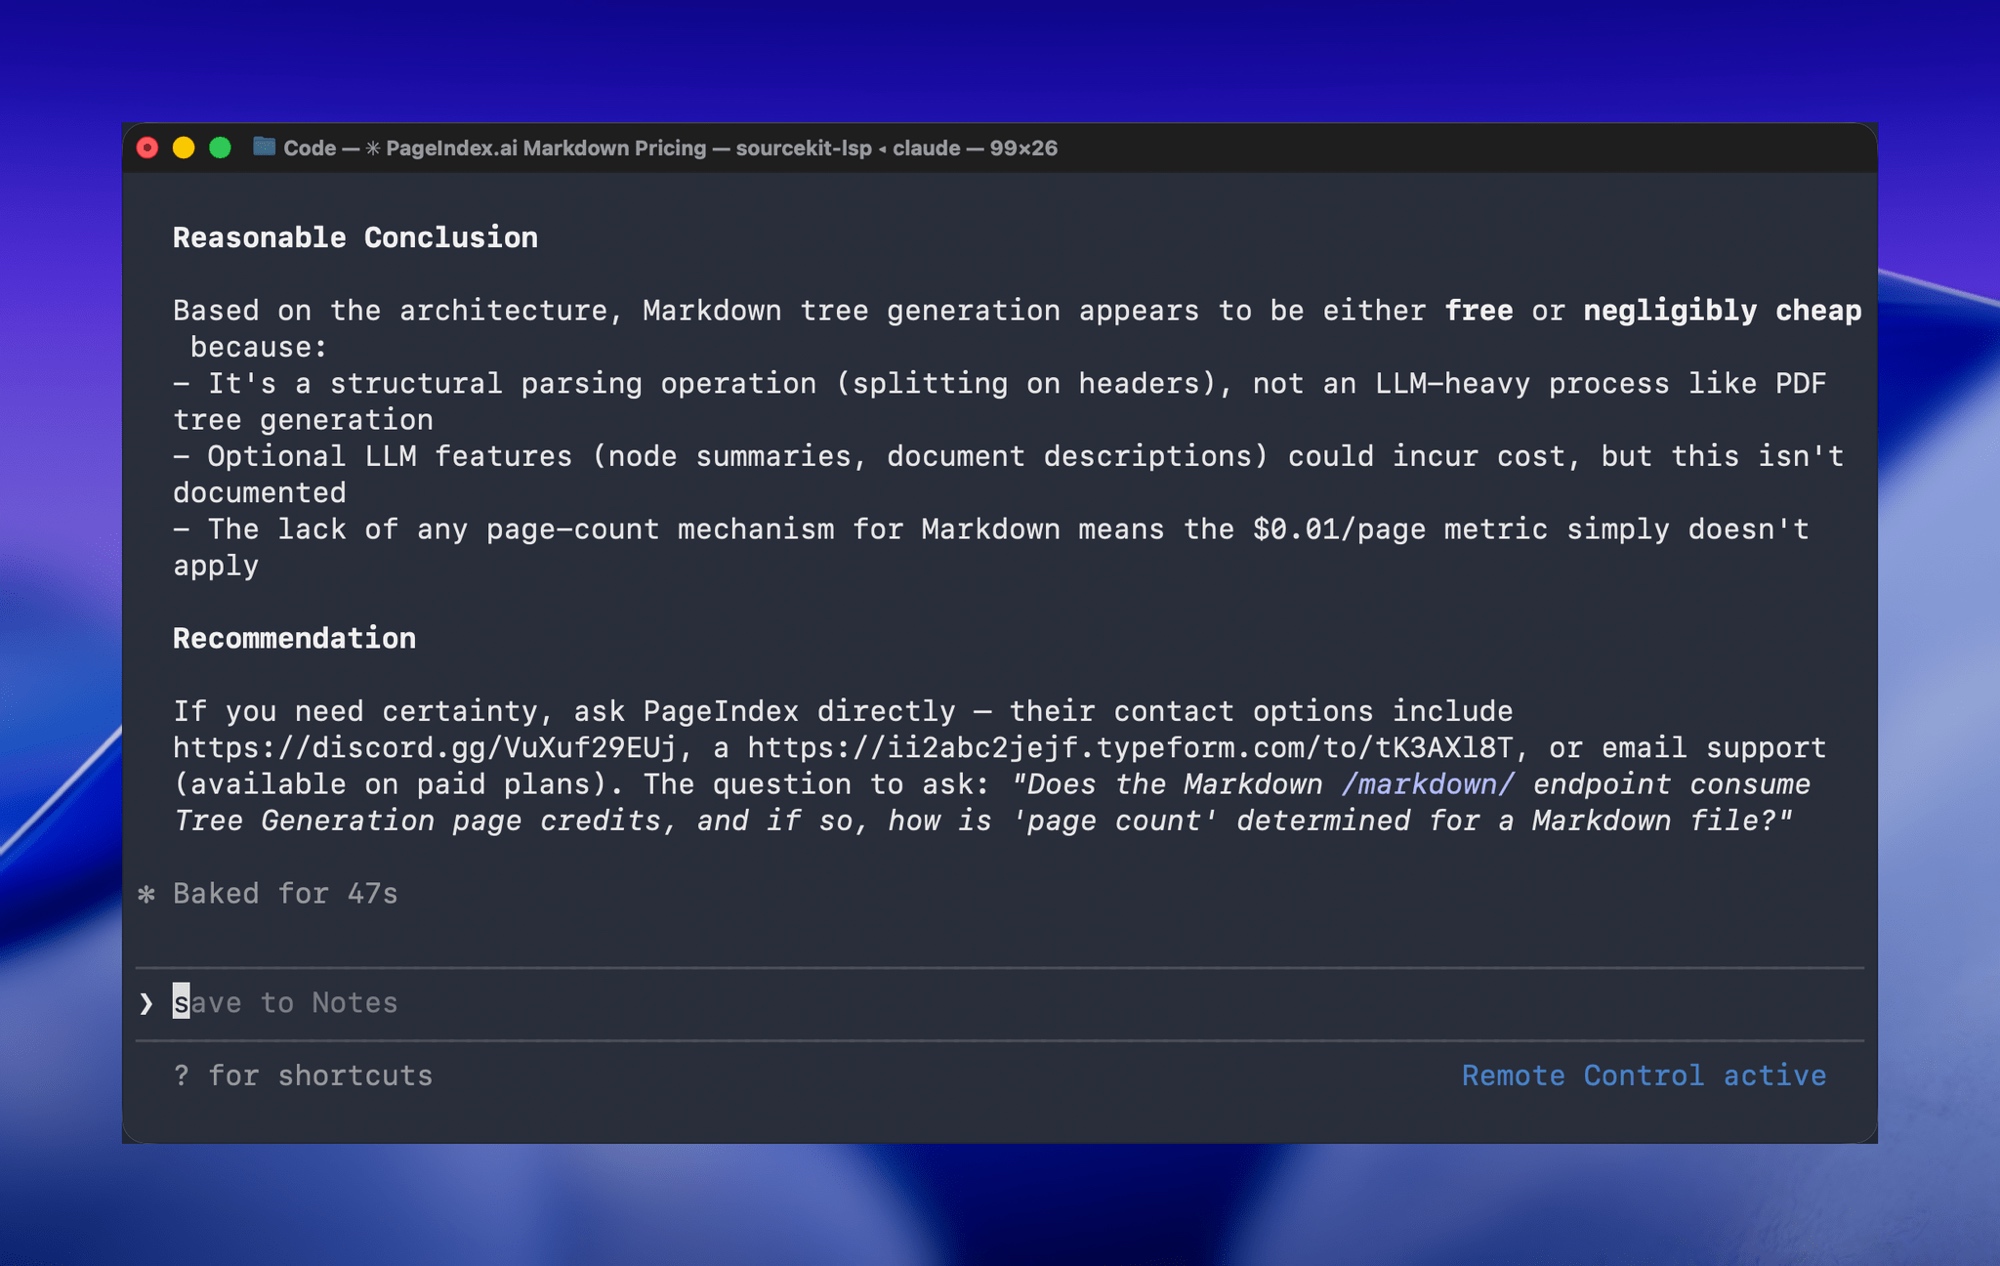Click the Baked for 47s status text
The width and height of the screenshot is (2000, 1266).
(x=285, y=894)
